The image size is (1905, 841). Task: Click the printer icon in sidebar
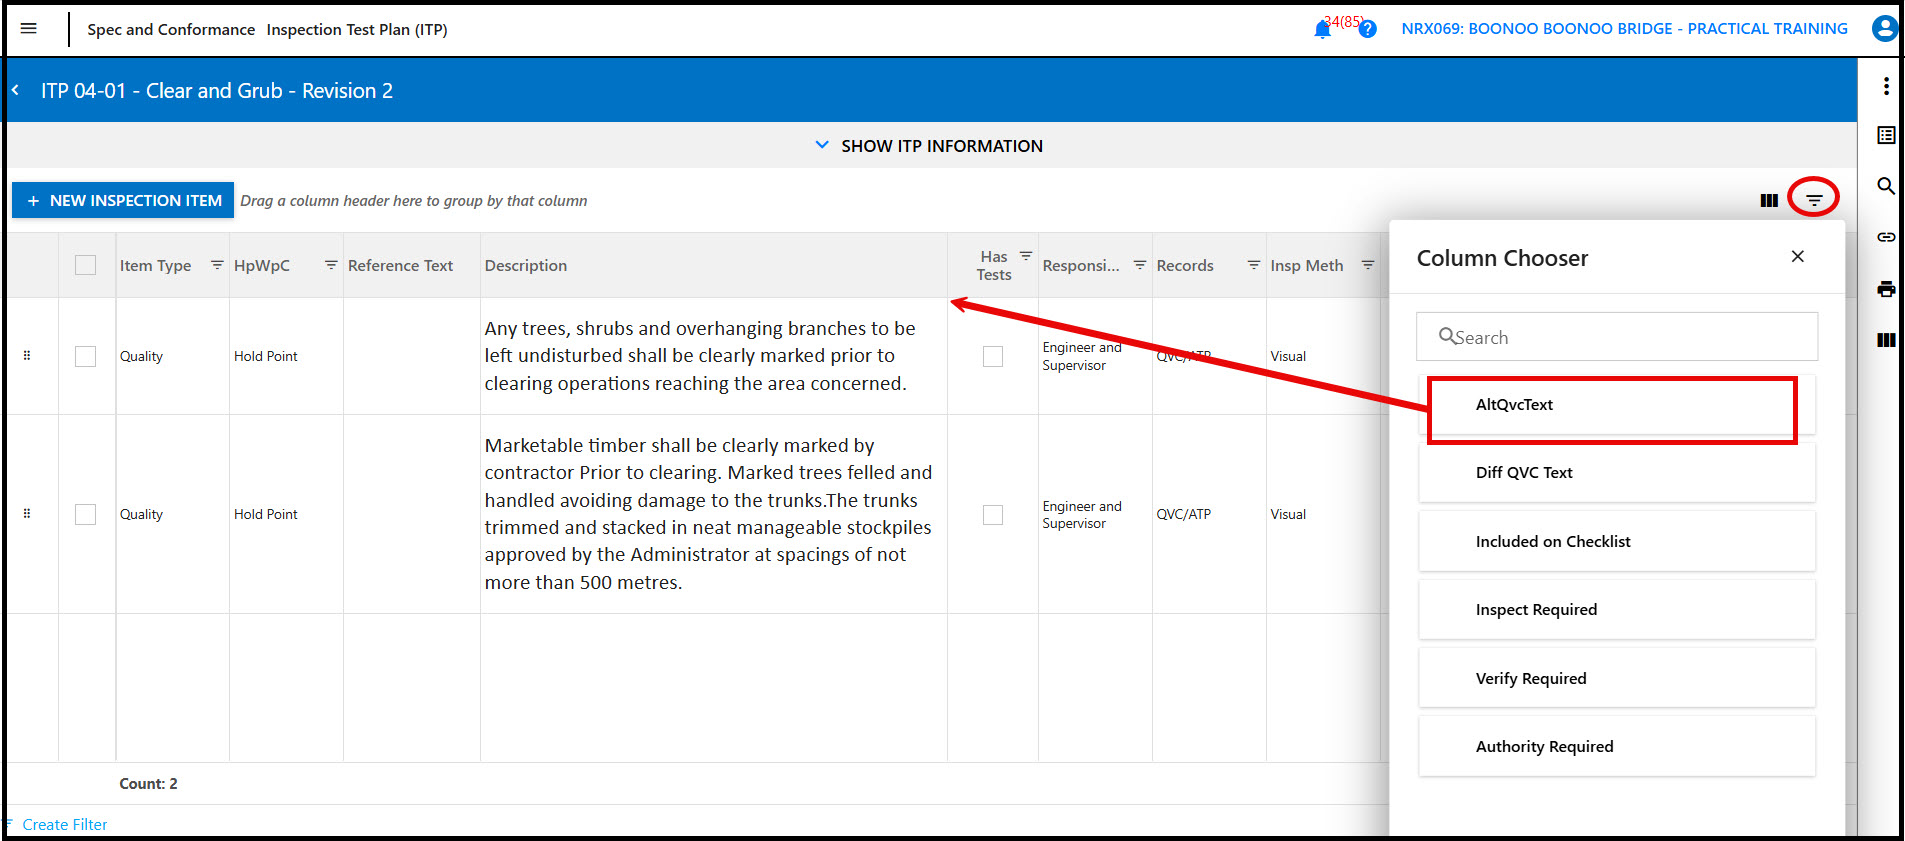pyautogui.click(x=1886, y=289)
